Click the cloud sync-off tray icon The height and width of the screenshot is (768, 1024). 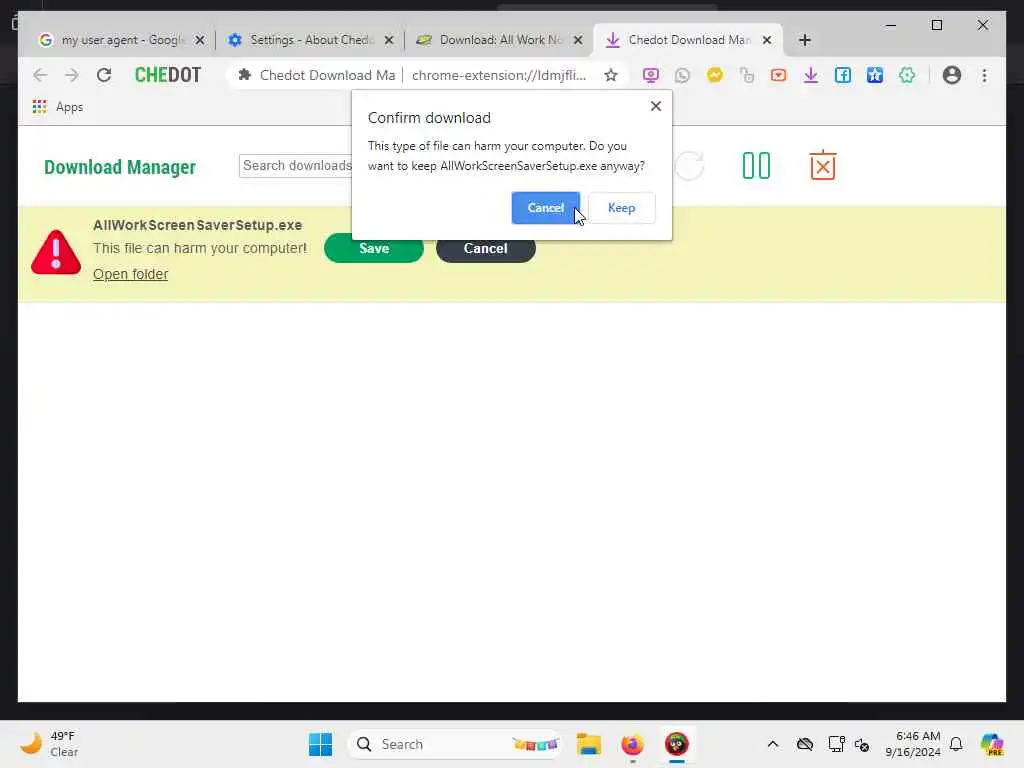point(805,744)
